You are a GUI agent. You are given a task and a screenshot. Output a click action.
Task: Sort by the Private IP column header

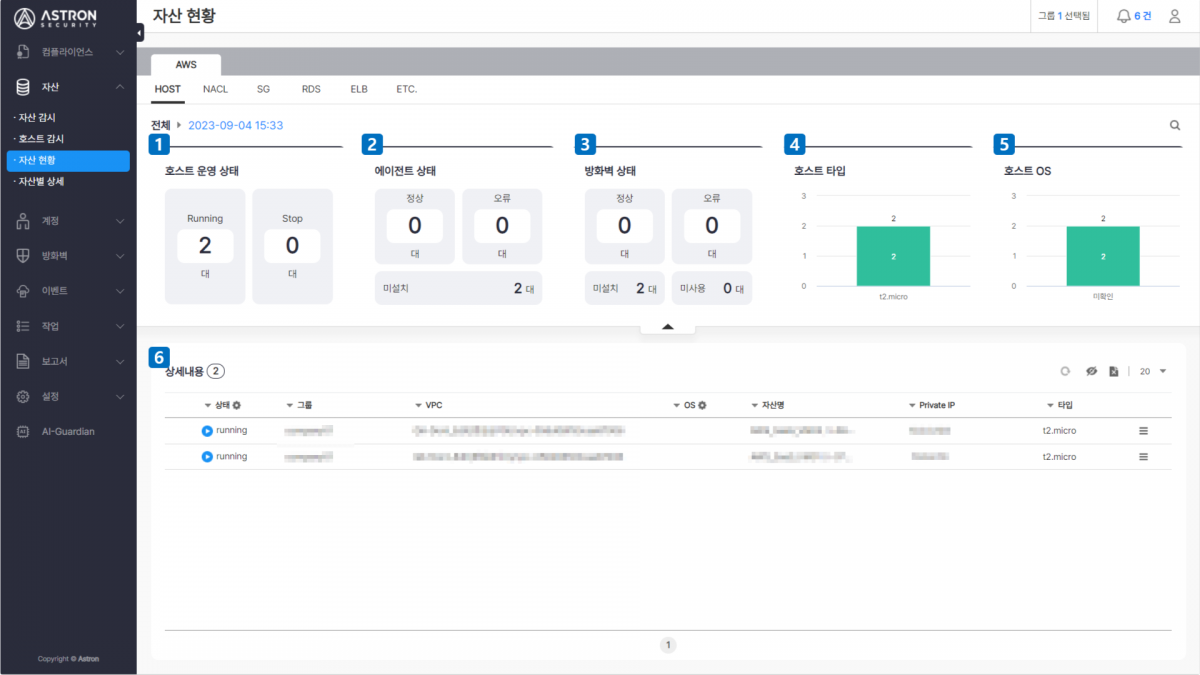[x=932, y=405]
